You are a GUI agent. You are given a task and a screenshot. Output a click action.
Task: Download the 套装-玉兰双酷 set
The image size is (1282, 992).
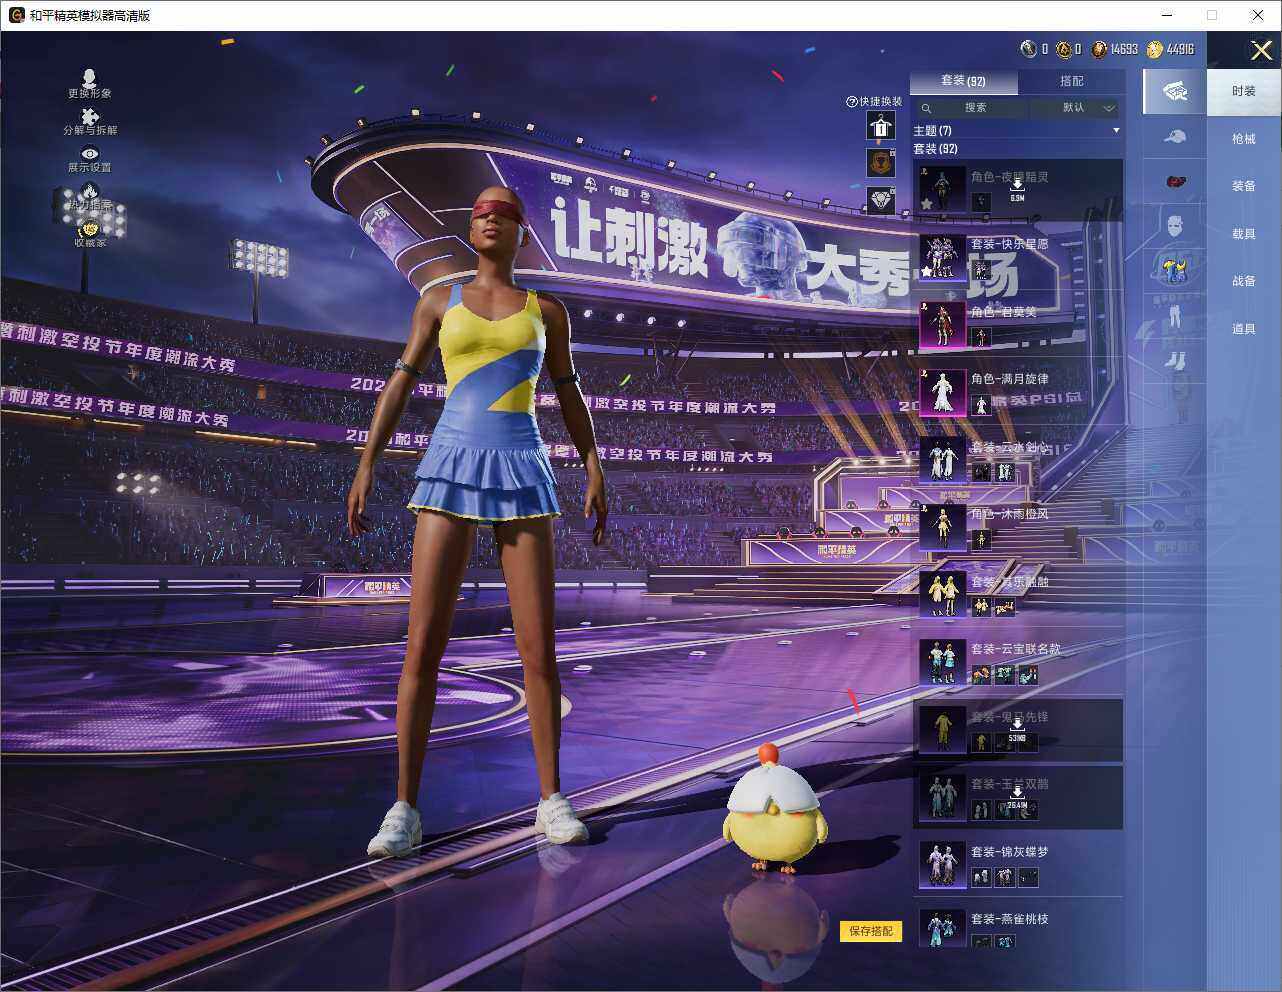pyautogui.click(x=1017, y=797)
